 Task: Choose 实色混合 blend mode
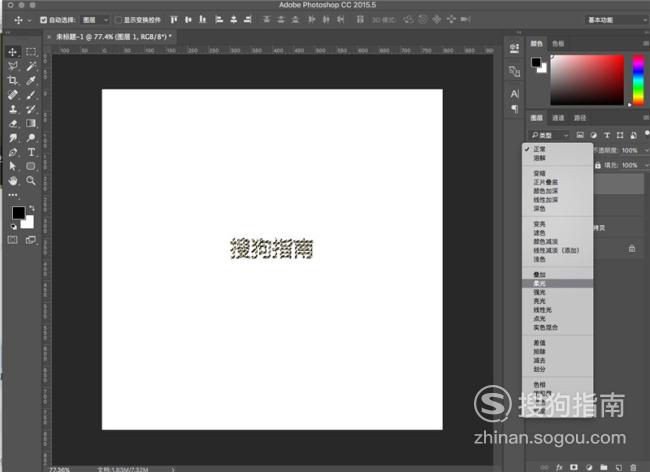558,327
